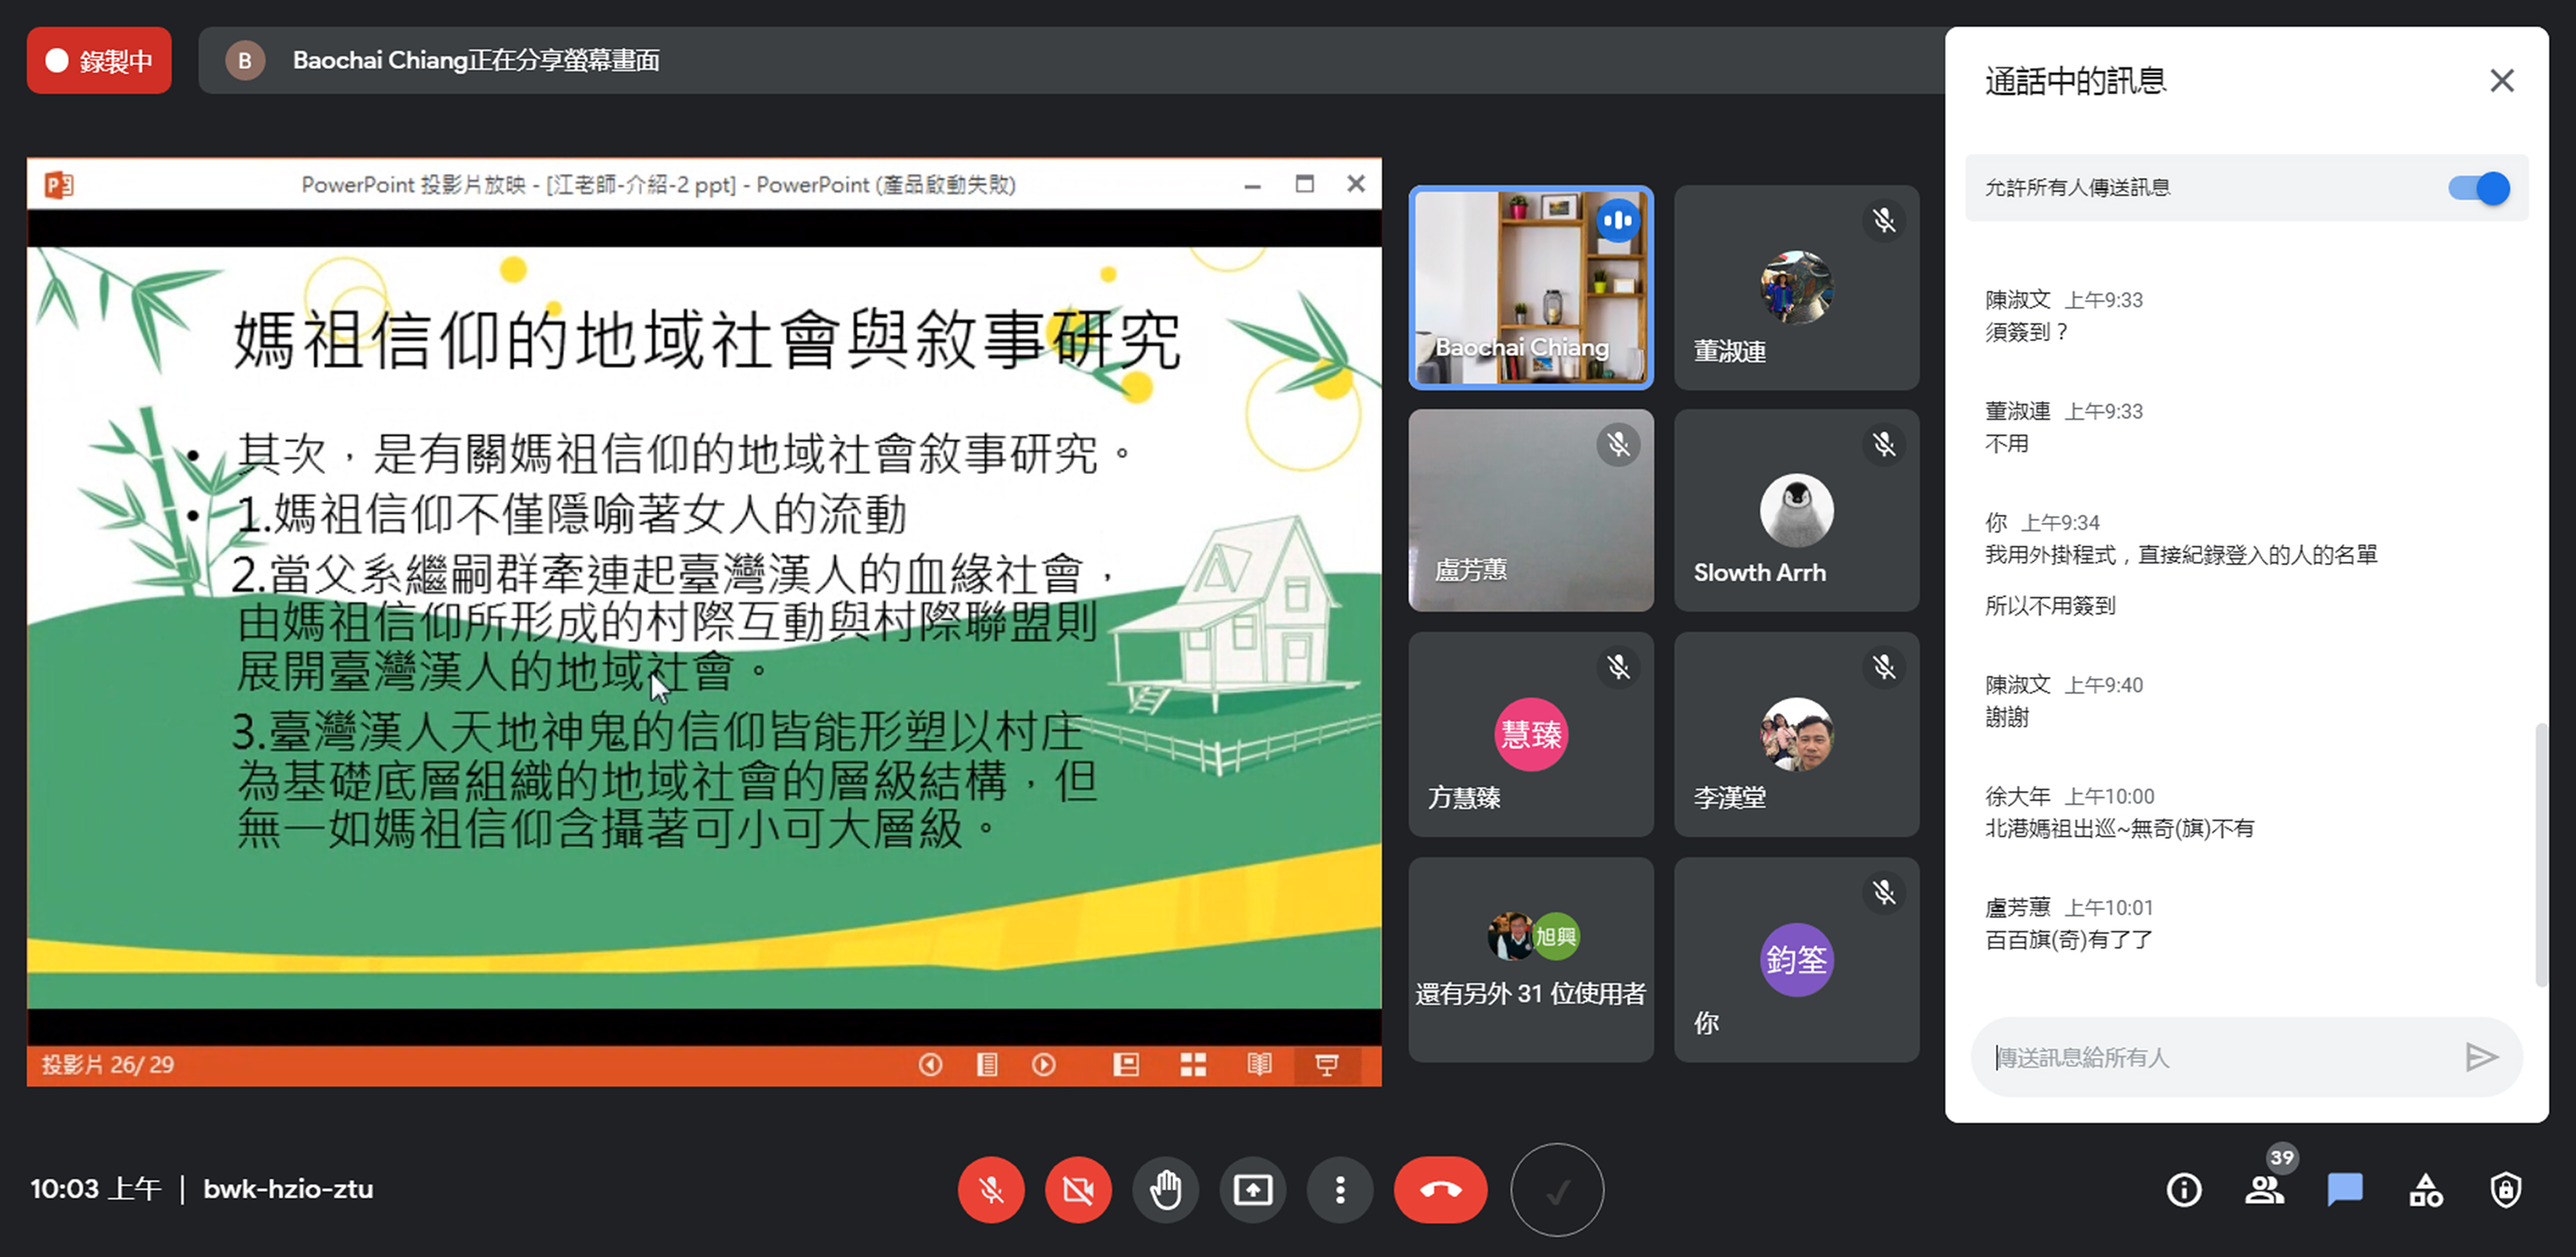Click the present screen button
Screen dimensions: 2576x1257
coord(1252,1190)
